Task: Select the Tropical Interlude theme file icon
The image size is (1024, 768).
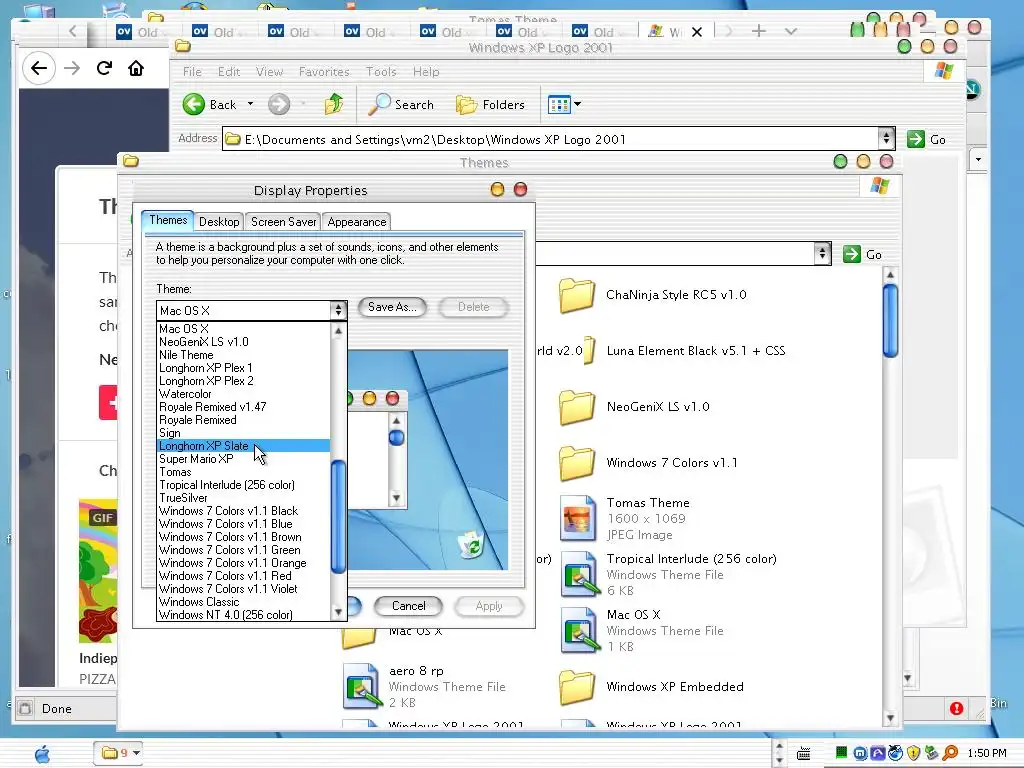Action: [580, 575]
